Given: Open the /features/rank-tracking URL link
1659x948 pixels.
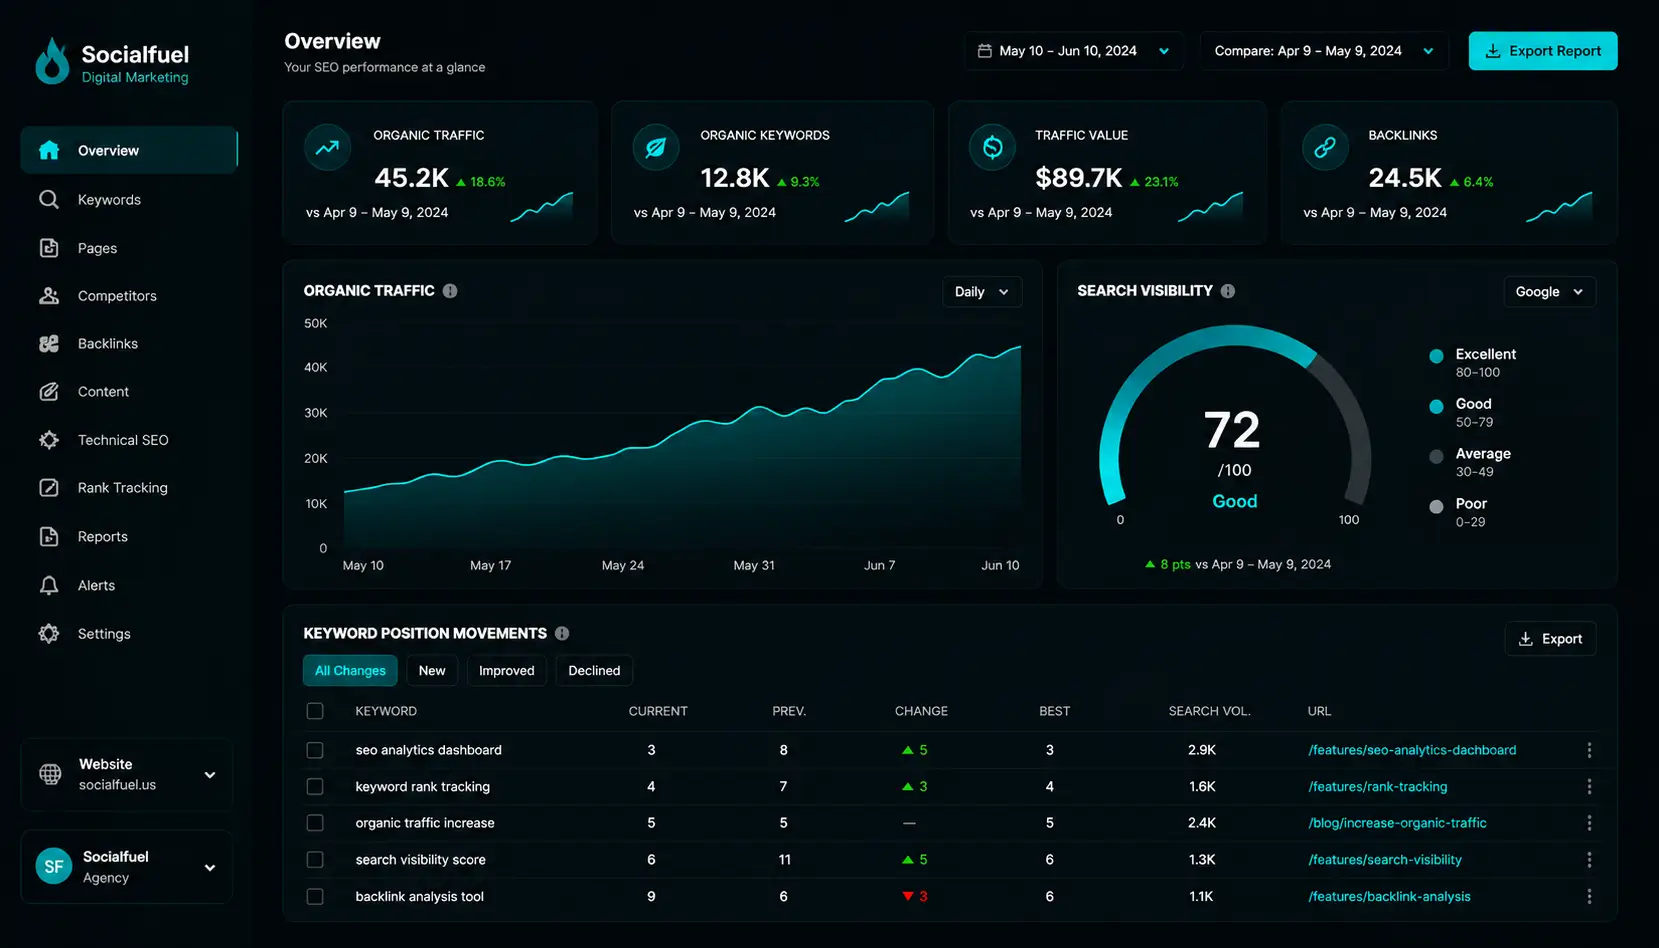Looking at the screenshot, I should [1377, 786].
